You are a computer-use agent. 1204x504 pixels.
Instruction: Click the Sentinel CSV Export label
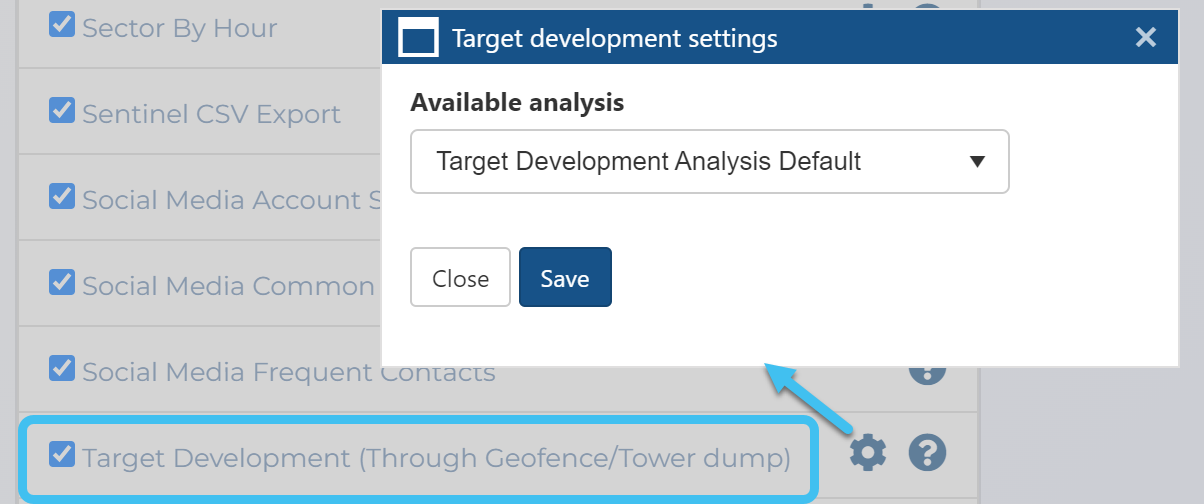pyautogui.click(x=211, y=114)
